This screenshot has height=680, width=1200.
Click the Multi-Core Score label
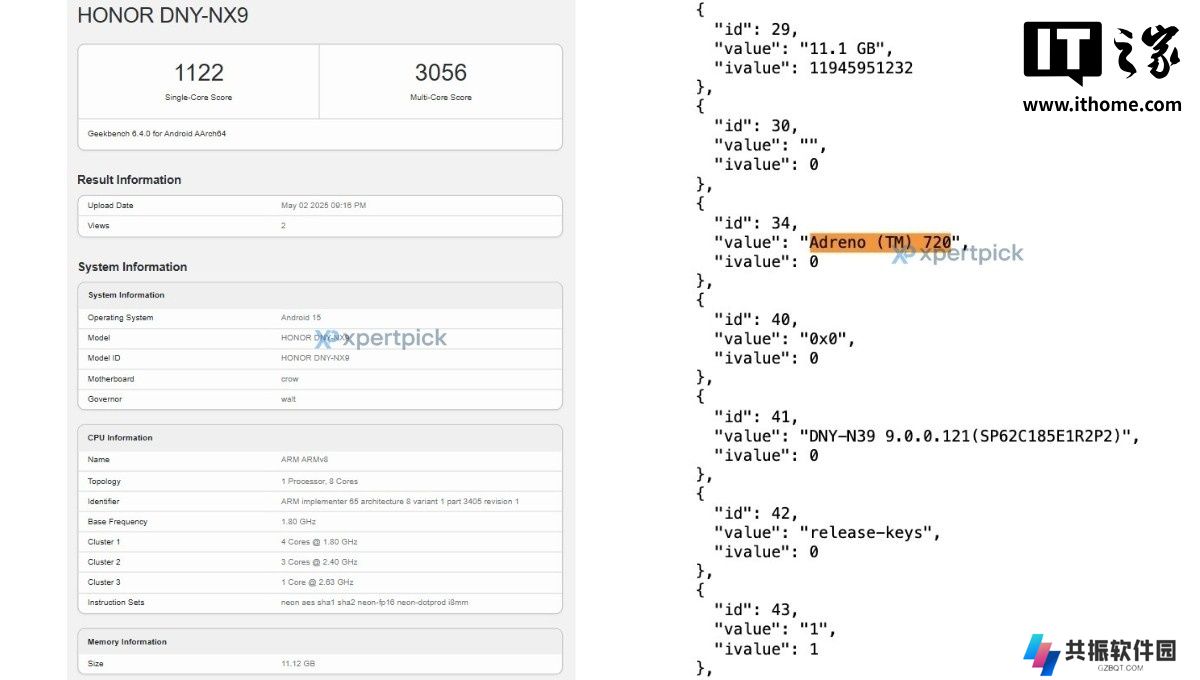441,98
